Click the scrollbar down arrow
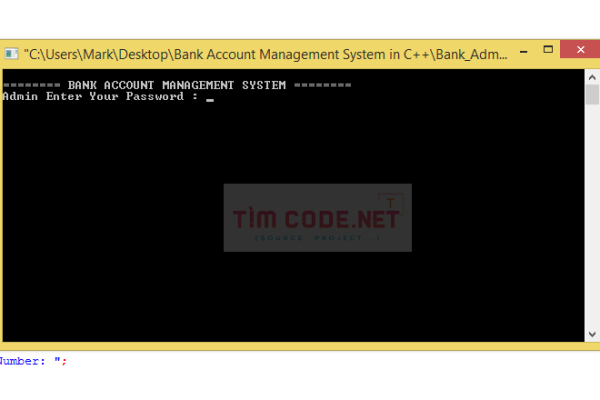 (592, 334)
